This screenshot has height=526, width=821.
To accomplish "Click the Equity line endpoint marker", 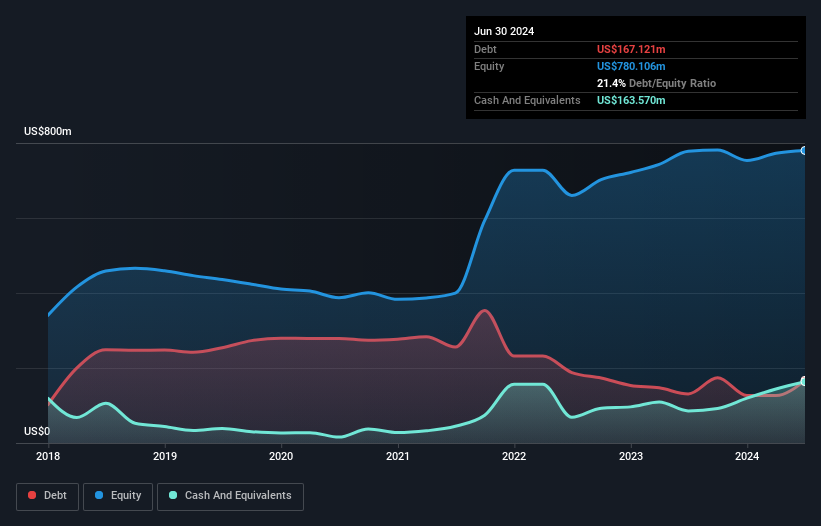I will pyautogui.click(x=804, y=150).
